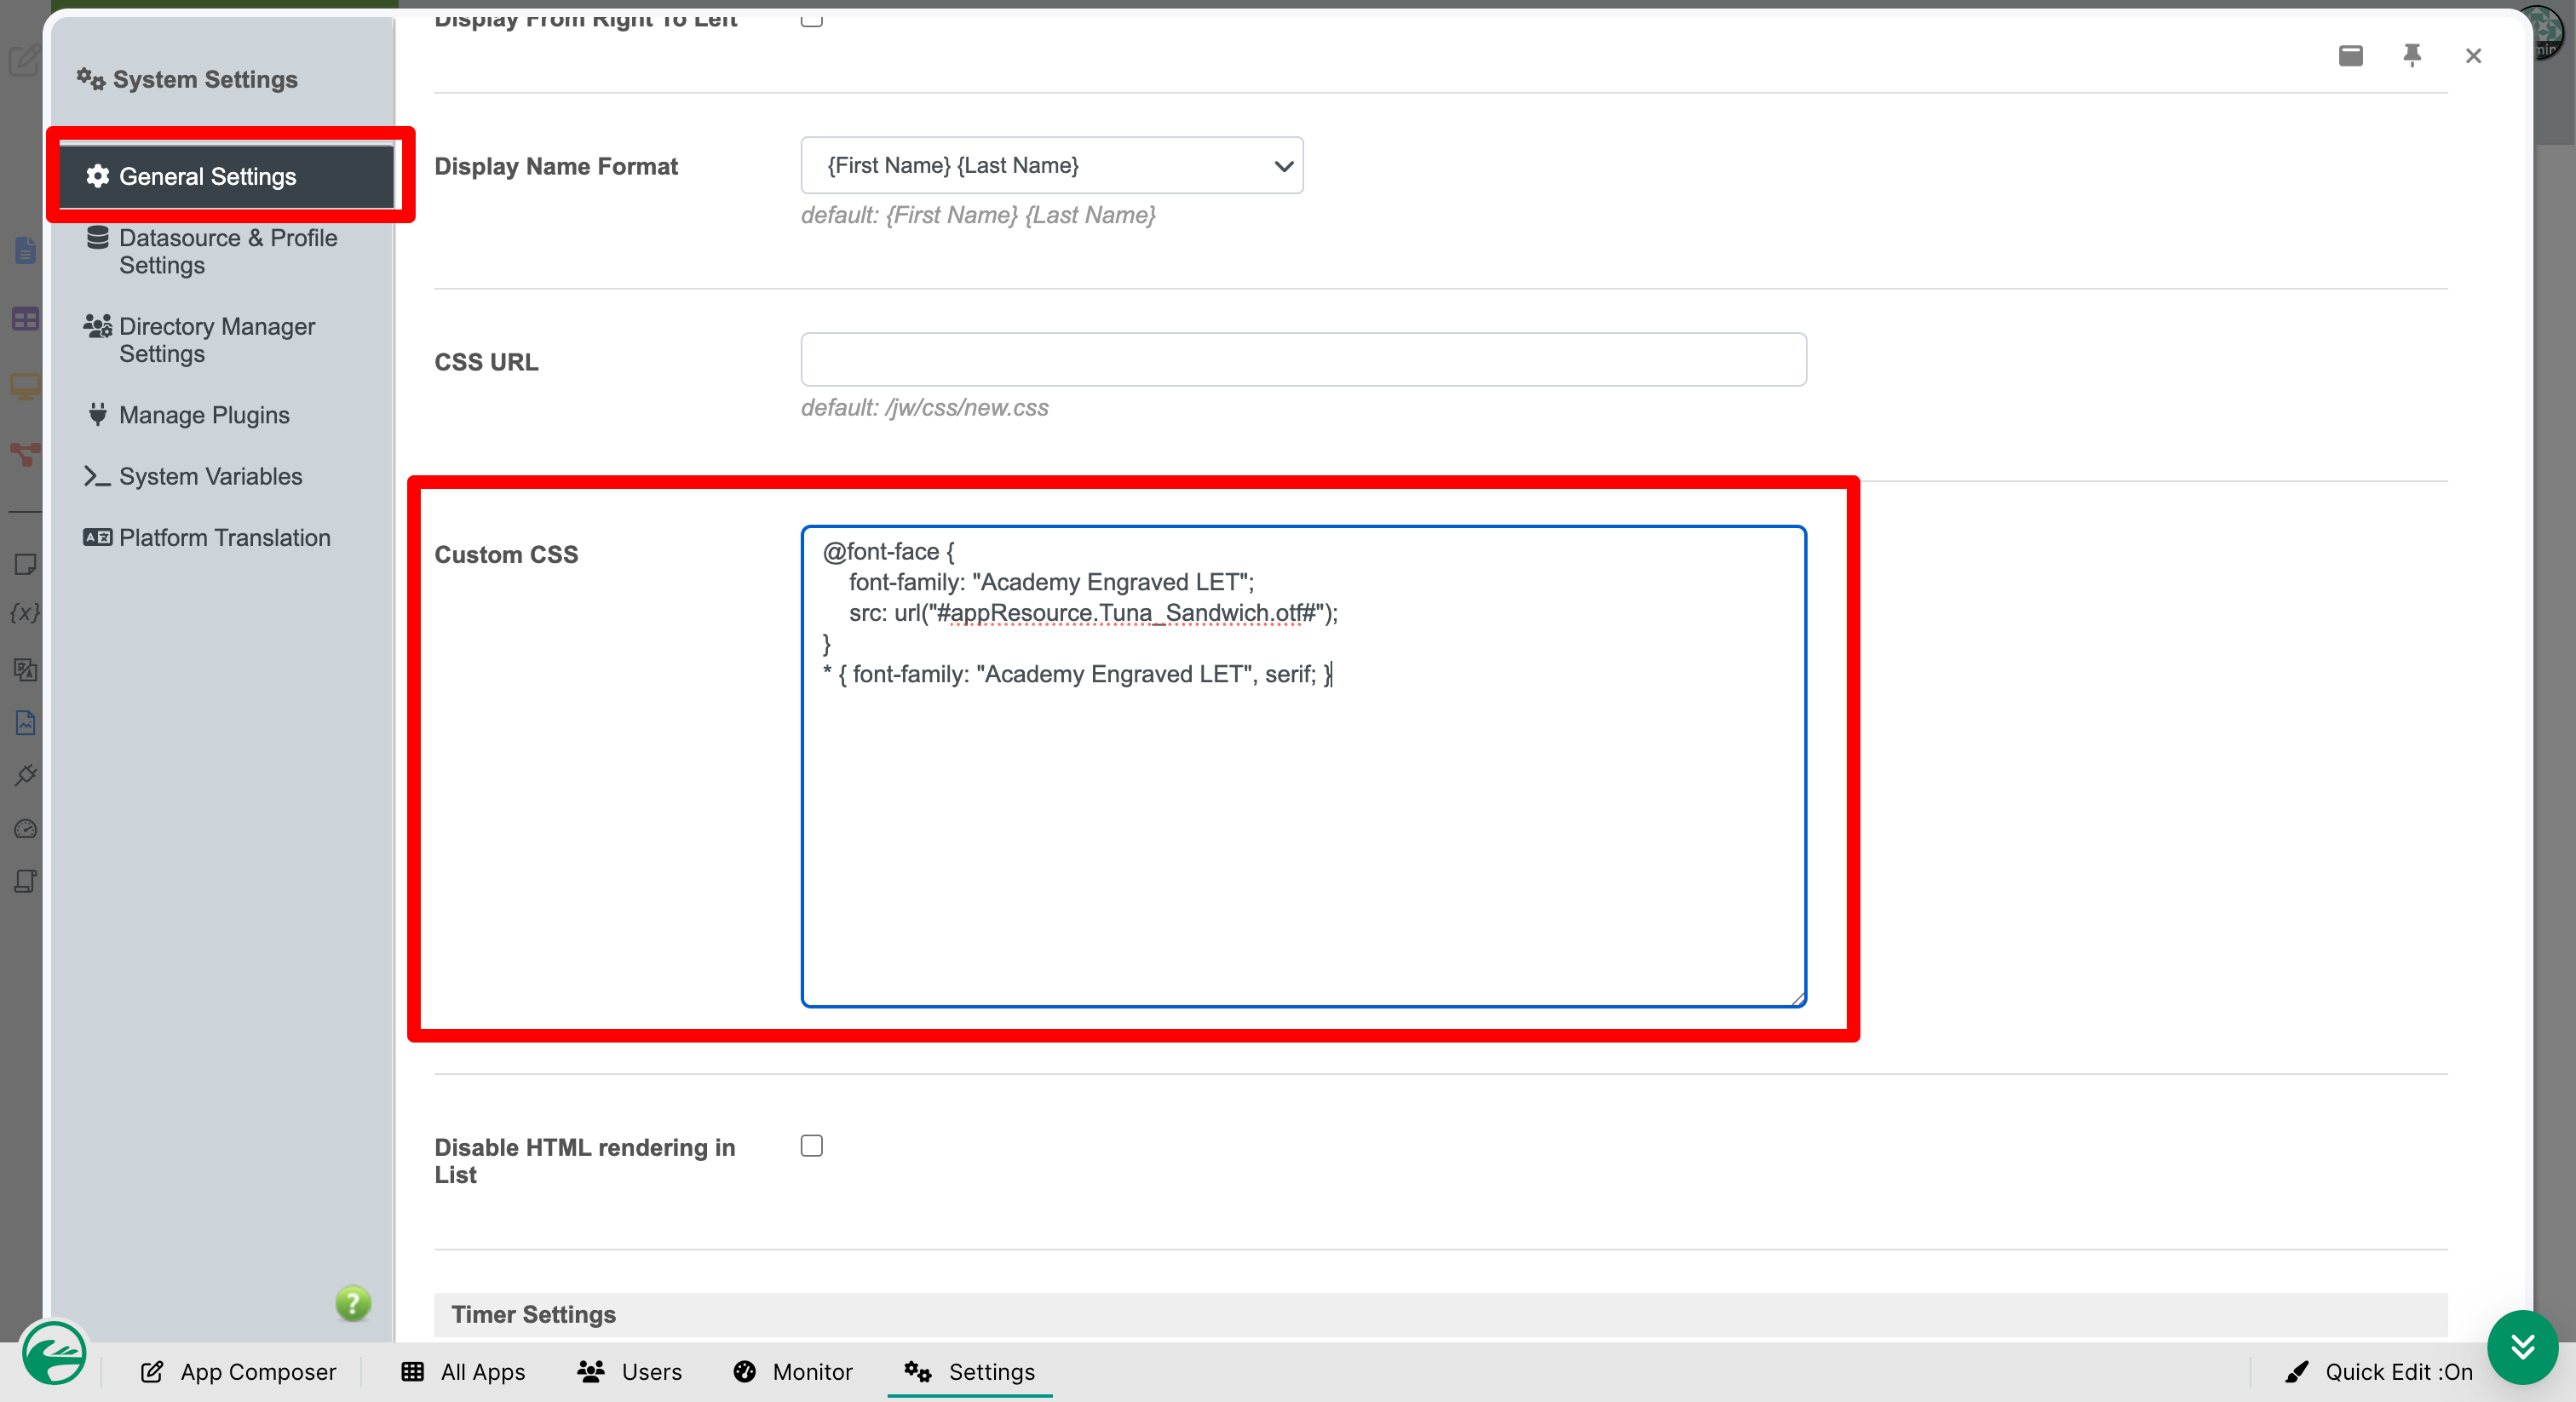Open Settings tab in bottom bar

click(970, 1372)
